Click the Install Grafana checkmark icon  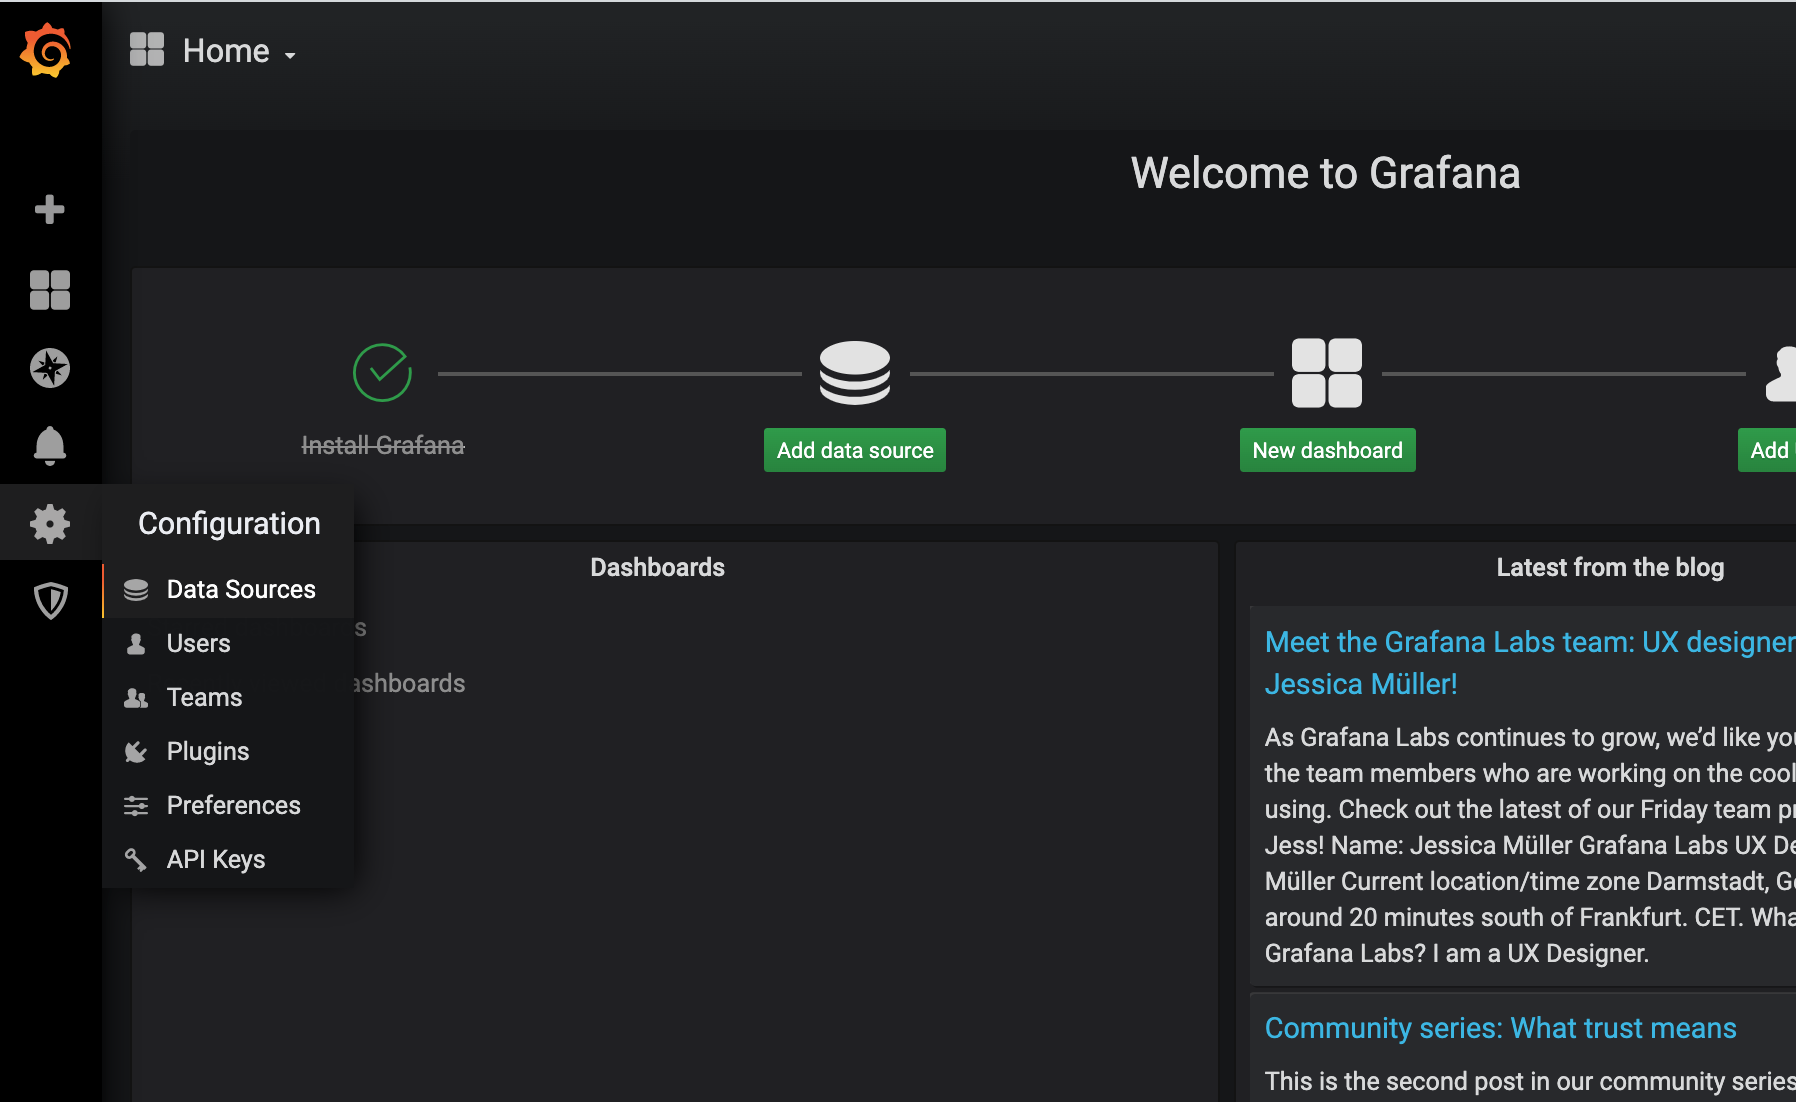click(x=383, y=373)
